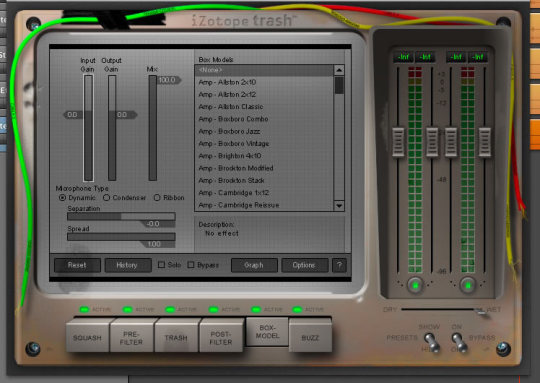The height and width of the screenshot is (383, 540).
Task: Open the BOX-MODEL module
Action: pyautogui.click(x=267, y=331)
